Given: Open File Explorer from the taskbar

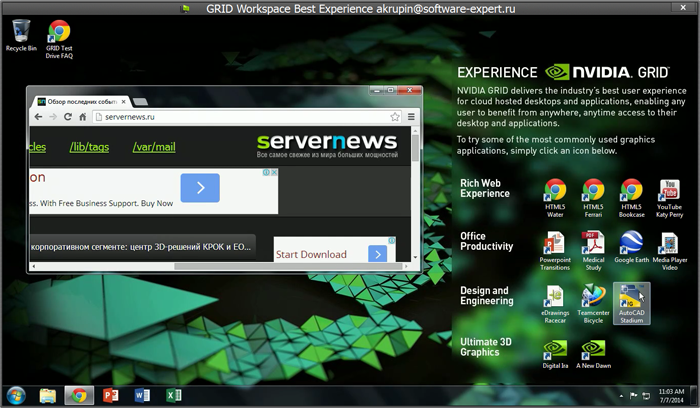Looking at the screenshot, I should point(48,396).
